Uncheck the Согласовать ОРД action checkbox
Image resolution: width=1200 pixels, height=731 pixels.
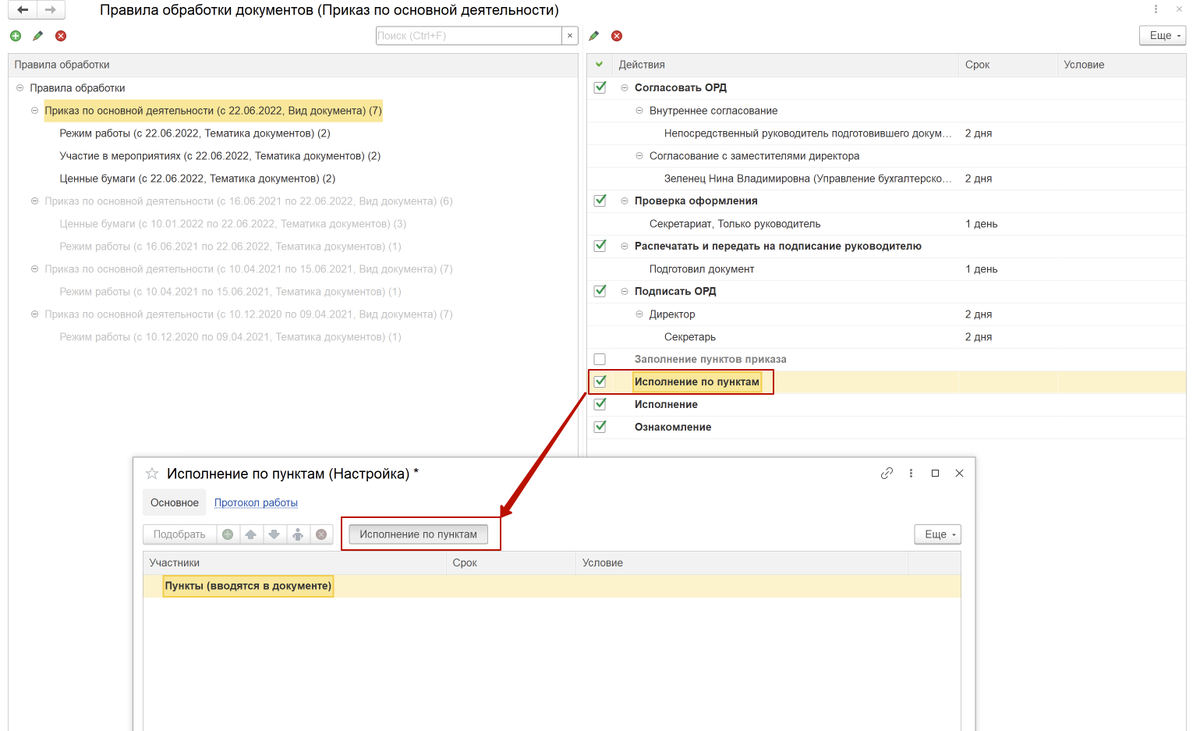[x=600, y=88]
